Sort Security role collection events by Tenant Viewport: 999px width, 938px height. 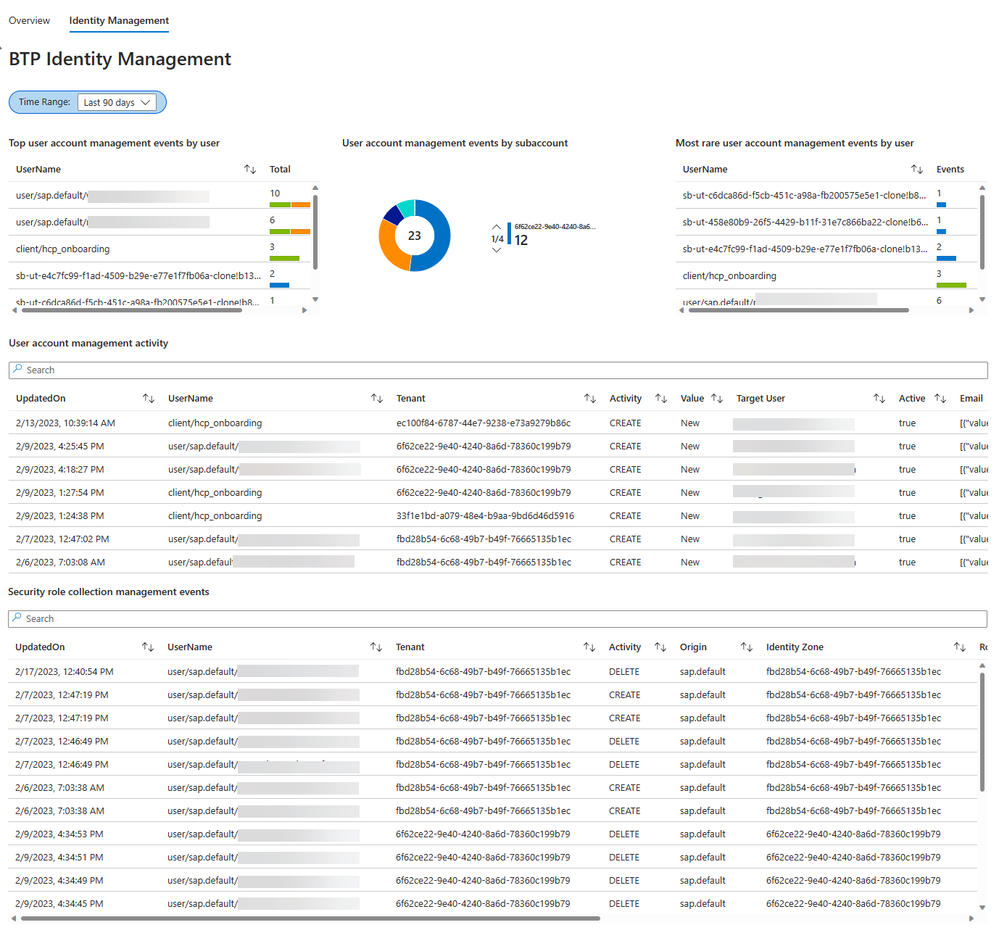pyautogui.click(x=589, y=647)
